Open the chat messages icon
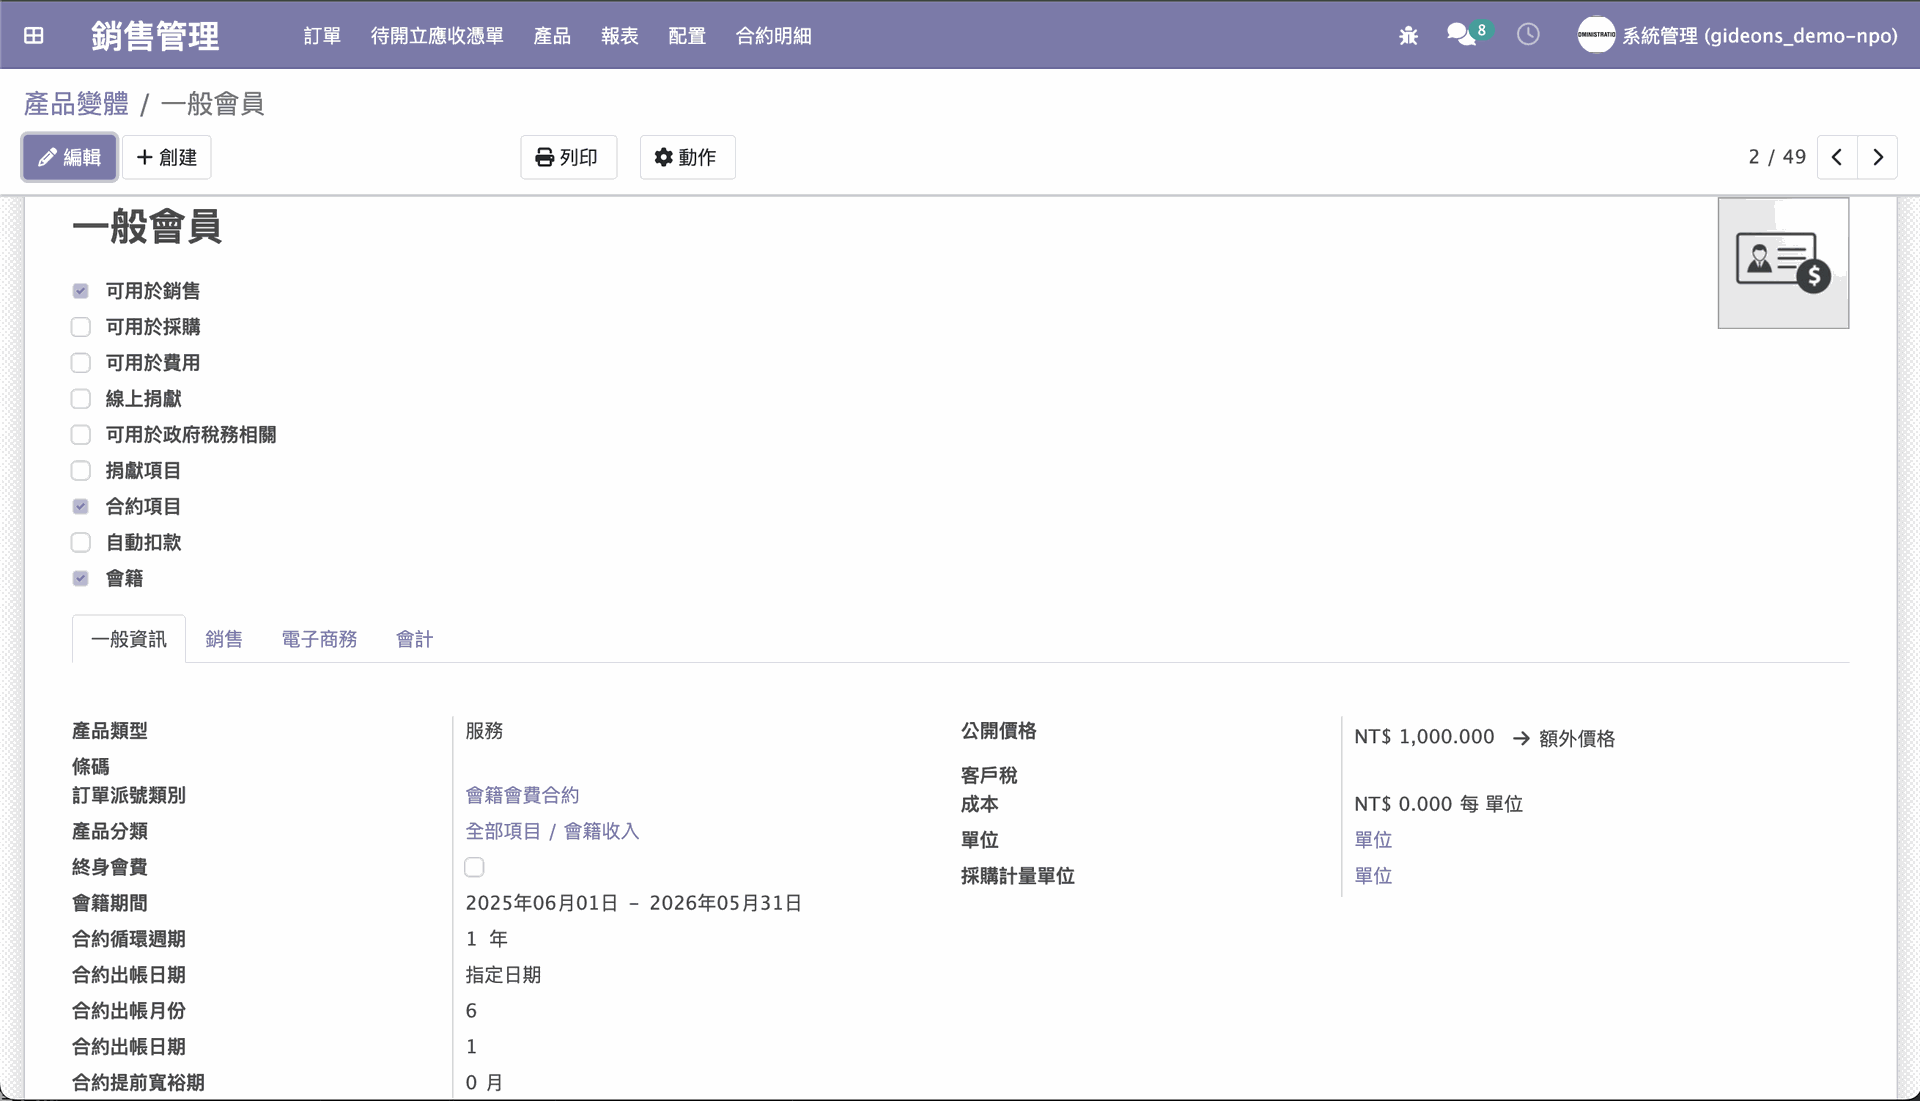 coord(1461,35)
